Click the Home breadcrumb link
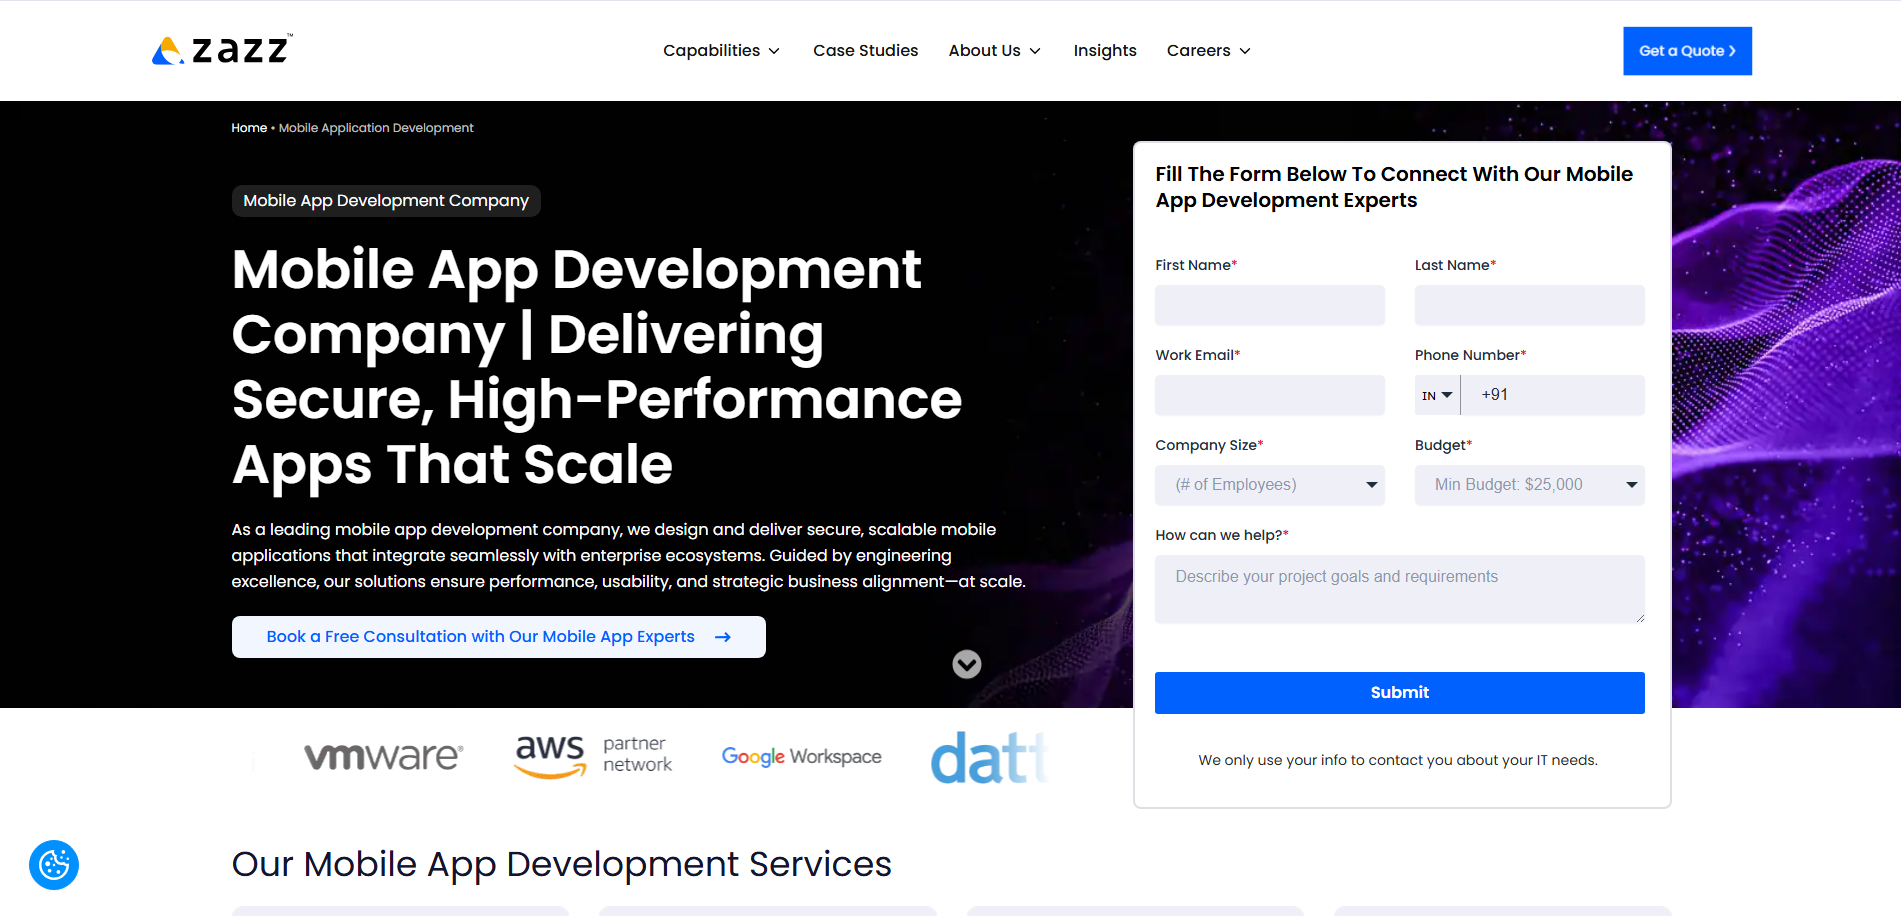This screenshot has height=916, width=1901. click(249, 128)
